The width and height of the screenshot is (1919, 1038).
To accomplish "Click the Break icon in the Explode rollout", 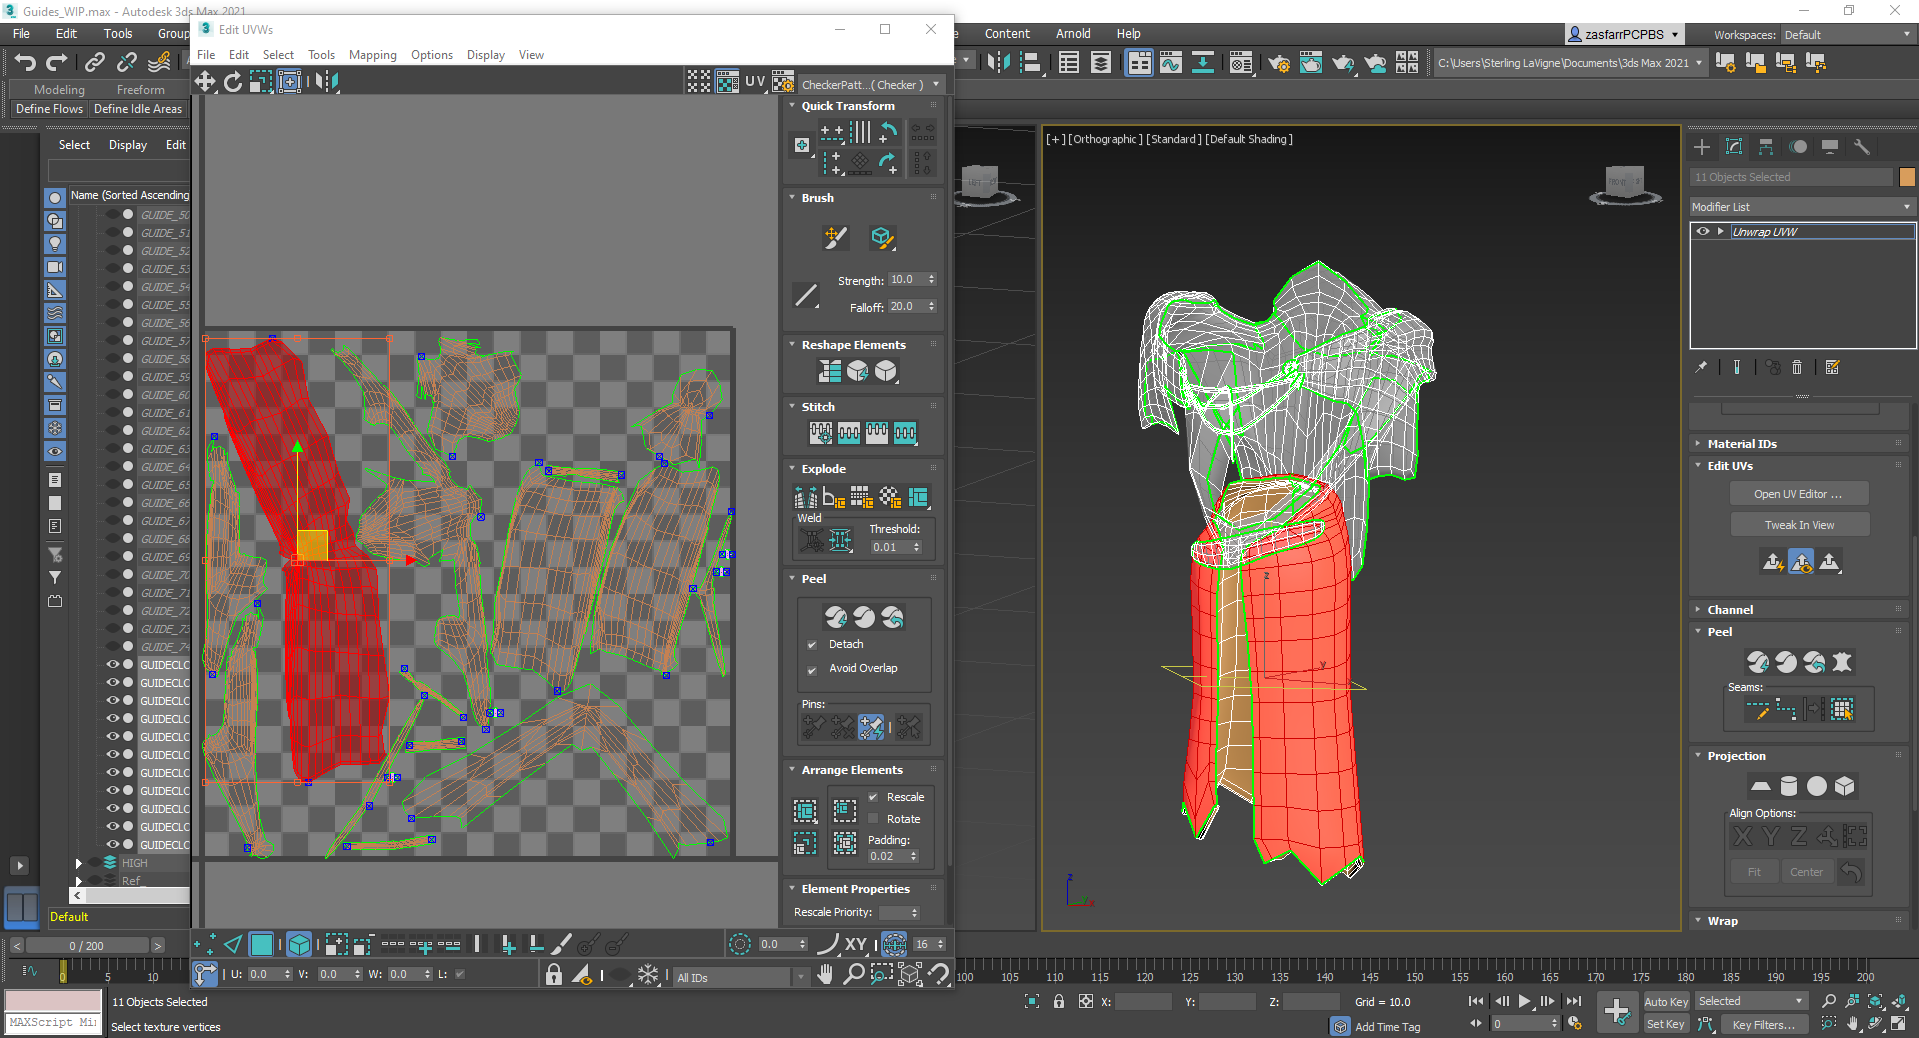I will point(805,497).
